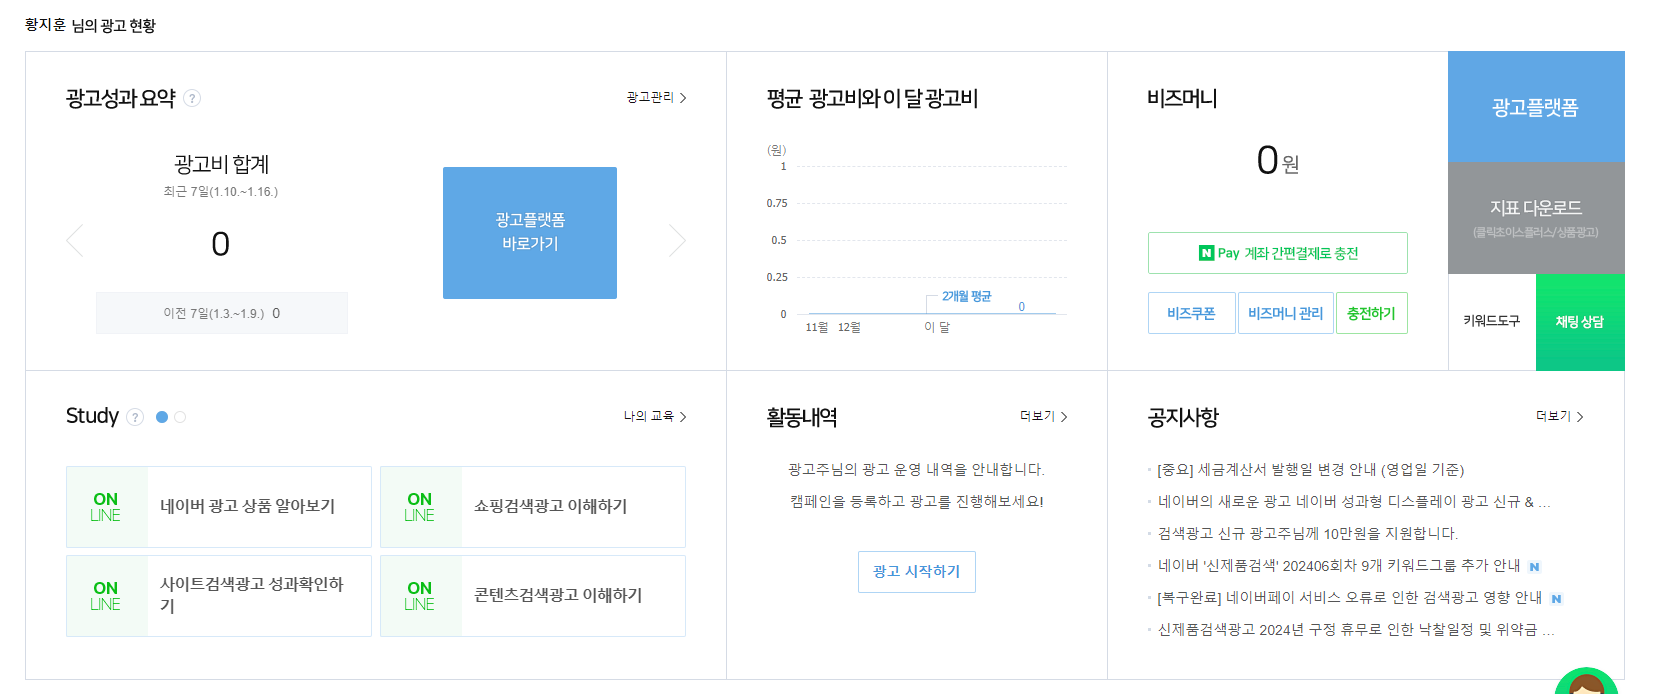The image size is (1656, 694).
Task: Click 이전 7일(1.3.~1.9.) comparison box
Action: (x=222, y=313)
